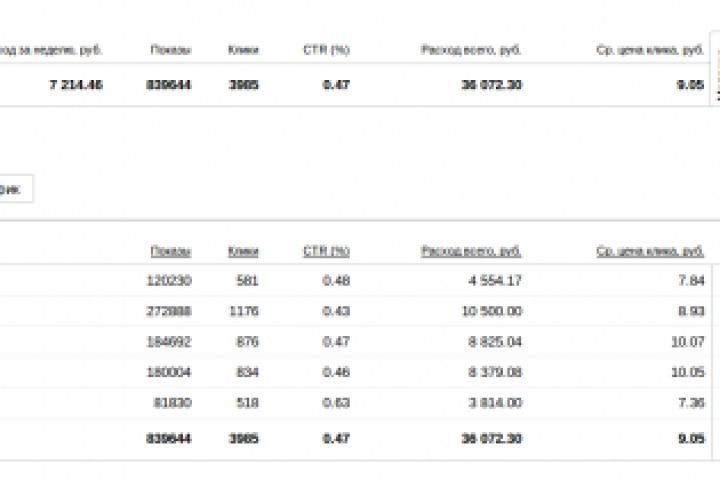The width and height of the screenshot is (720, 480).
Task: Click the 10 500.00 total spend cell
Action: click(490, 311)
